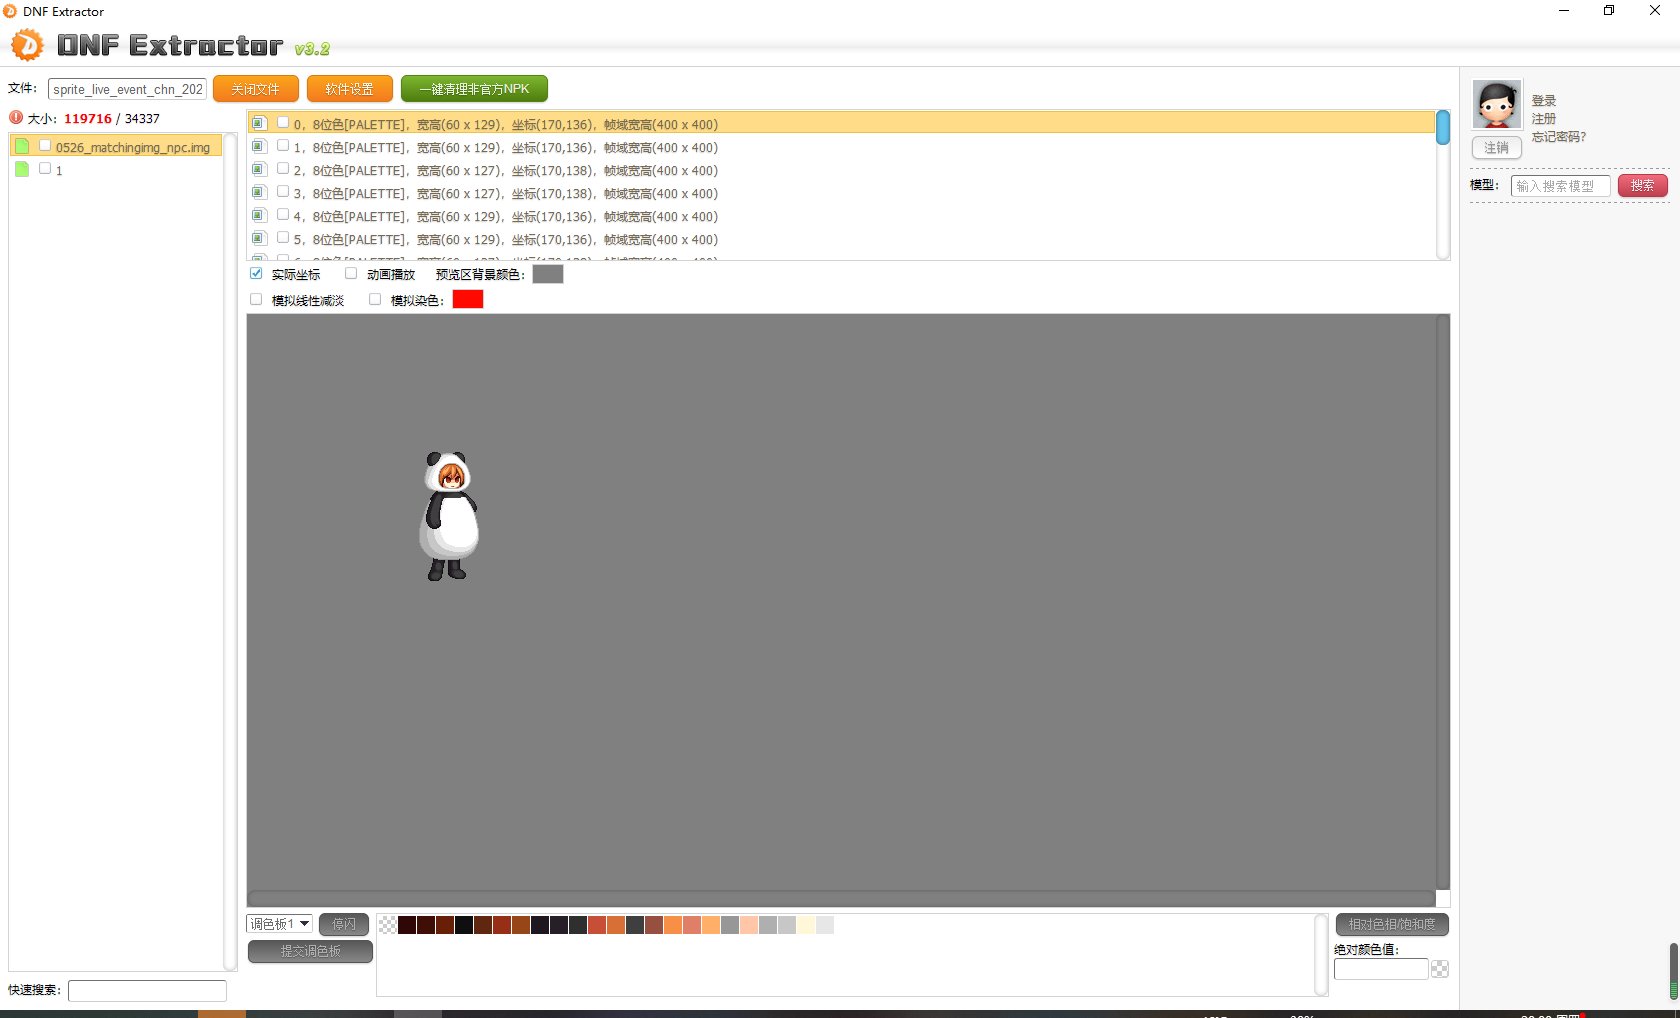Click the 提交调色板 button
The image size is (1680, 1018).
pyautogui.click(x=310, y=951)
